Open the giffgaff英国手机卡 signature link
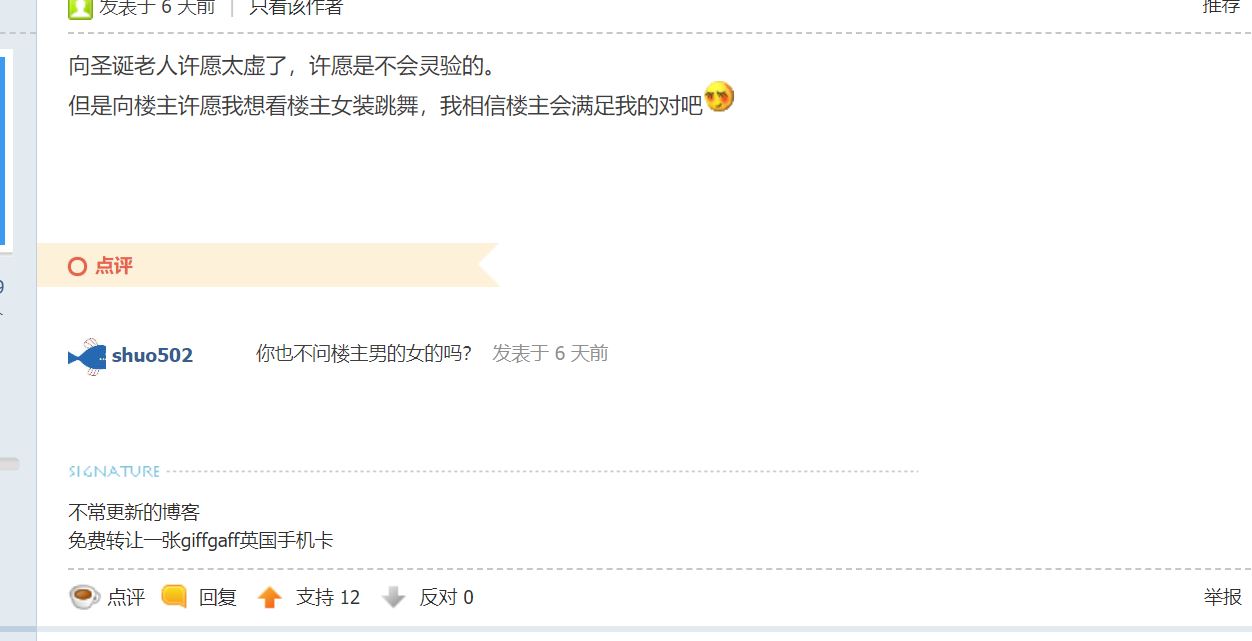 (200, 541)
